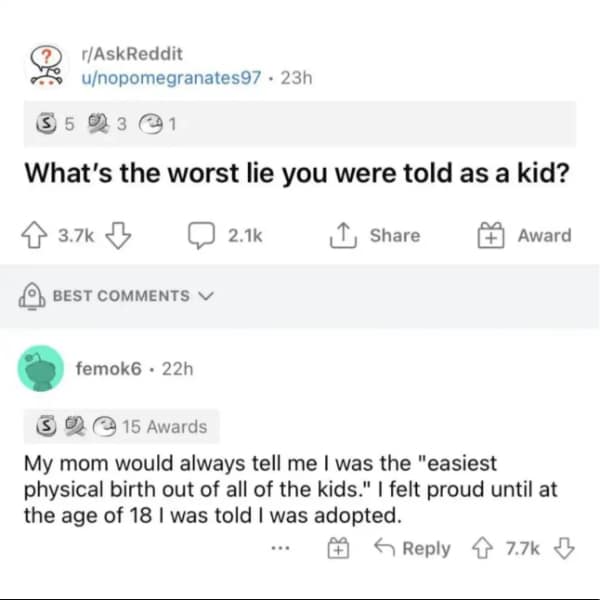Reply to femok6's comment

[411, 548]
